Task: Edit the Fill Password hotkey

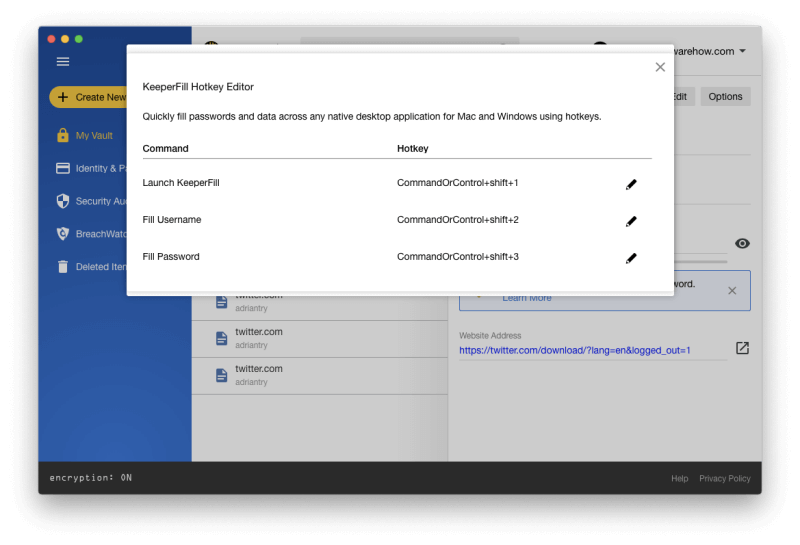Action: 631,258
